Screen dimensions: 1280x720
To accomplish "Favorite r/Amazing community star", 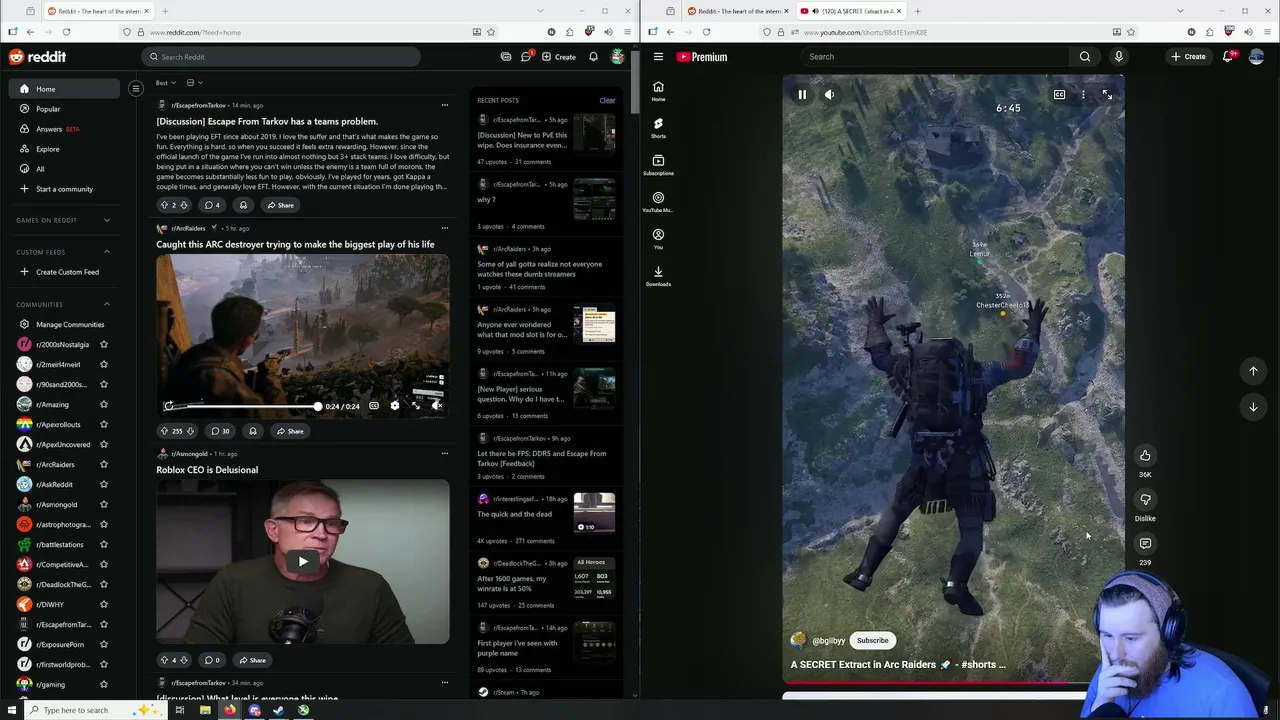I will [104, 404].
